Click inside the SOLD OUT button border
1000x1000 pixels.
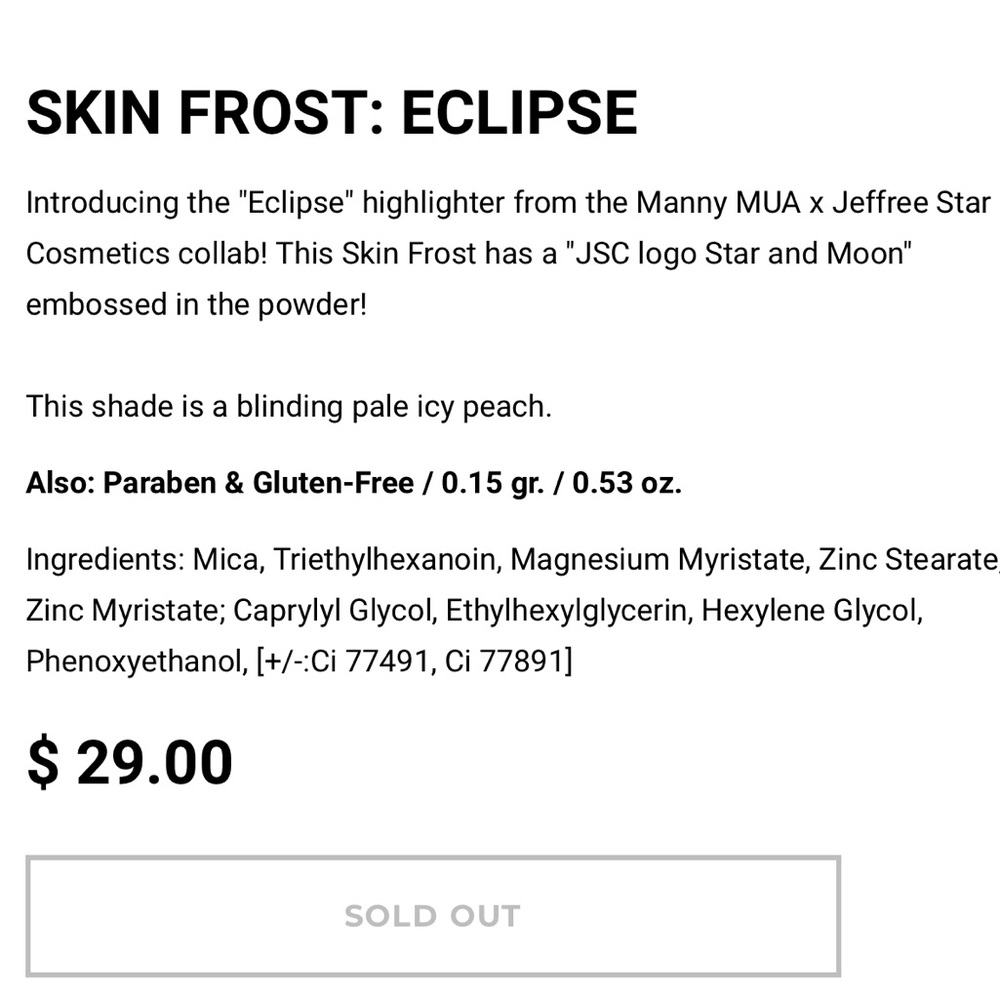pyautogui.click(x=432, y=914)
